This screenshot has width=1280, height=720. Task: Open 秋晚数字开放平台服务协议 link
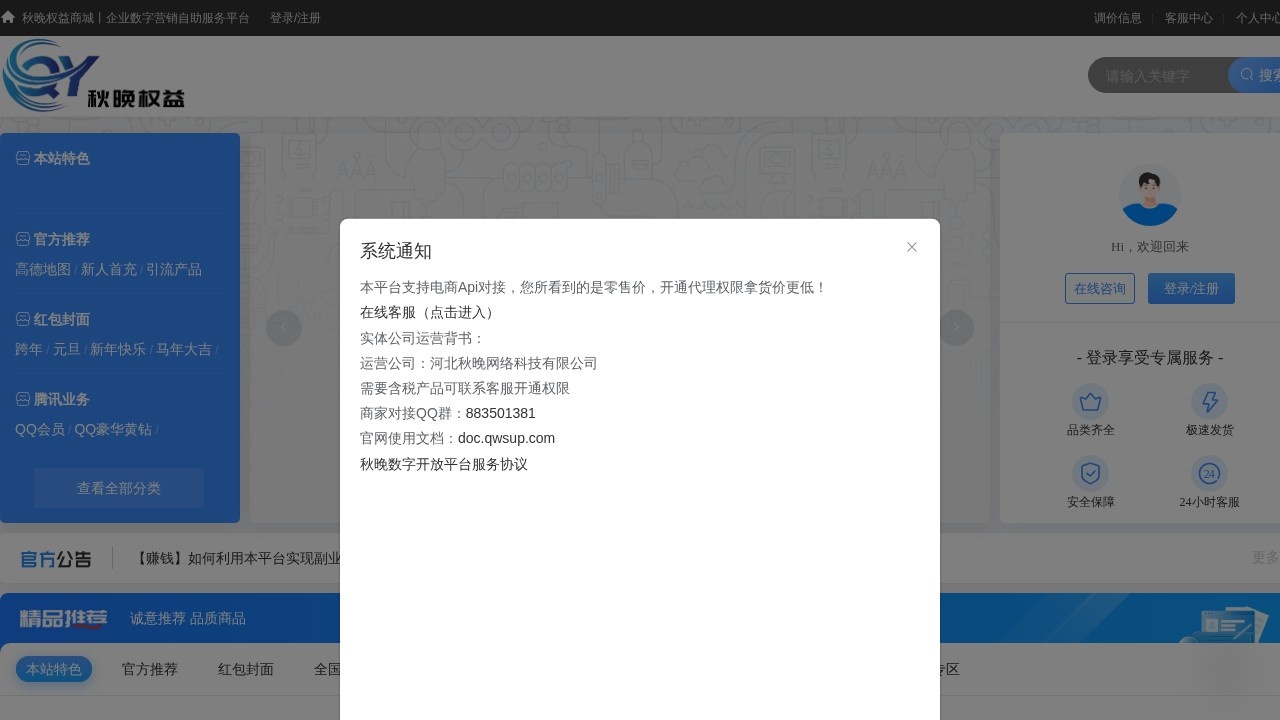tap(444, 464)
